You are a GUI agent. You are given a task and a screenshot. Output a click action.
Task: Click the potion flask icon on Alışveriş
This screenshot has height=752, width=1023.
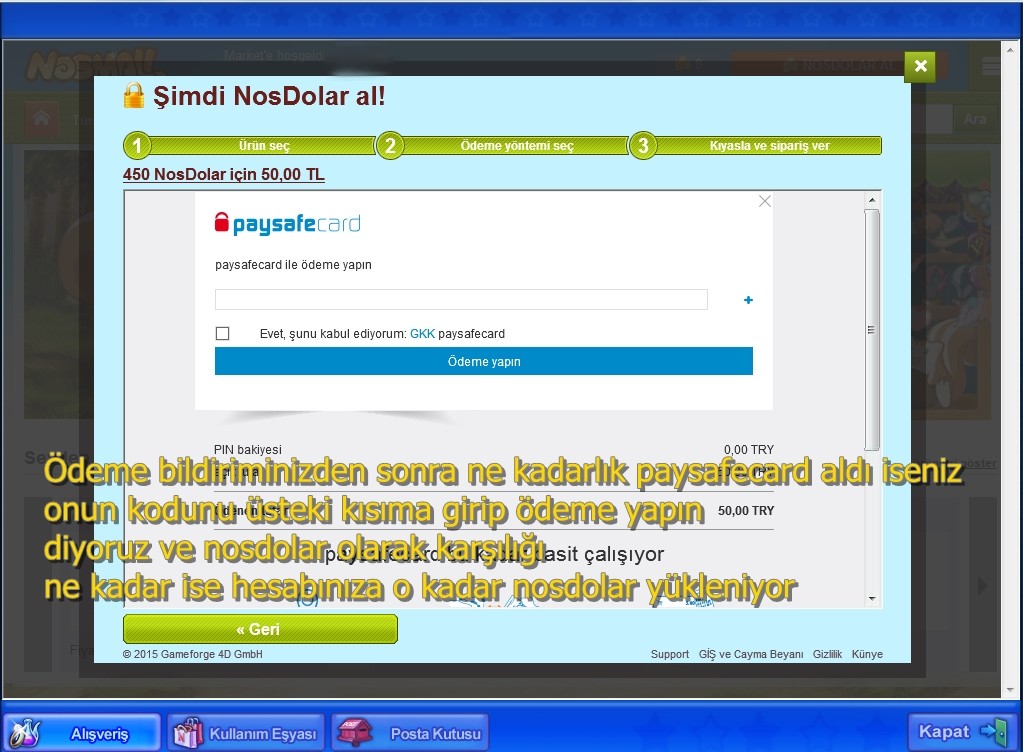[25, 733]
